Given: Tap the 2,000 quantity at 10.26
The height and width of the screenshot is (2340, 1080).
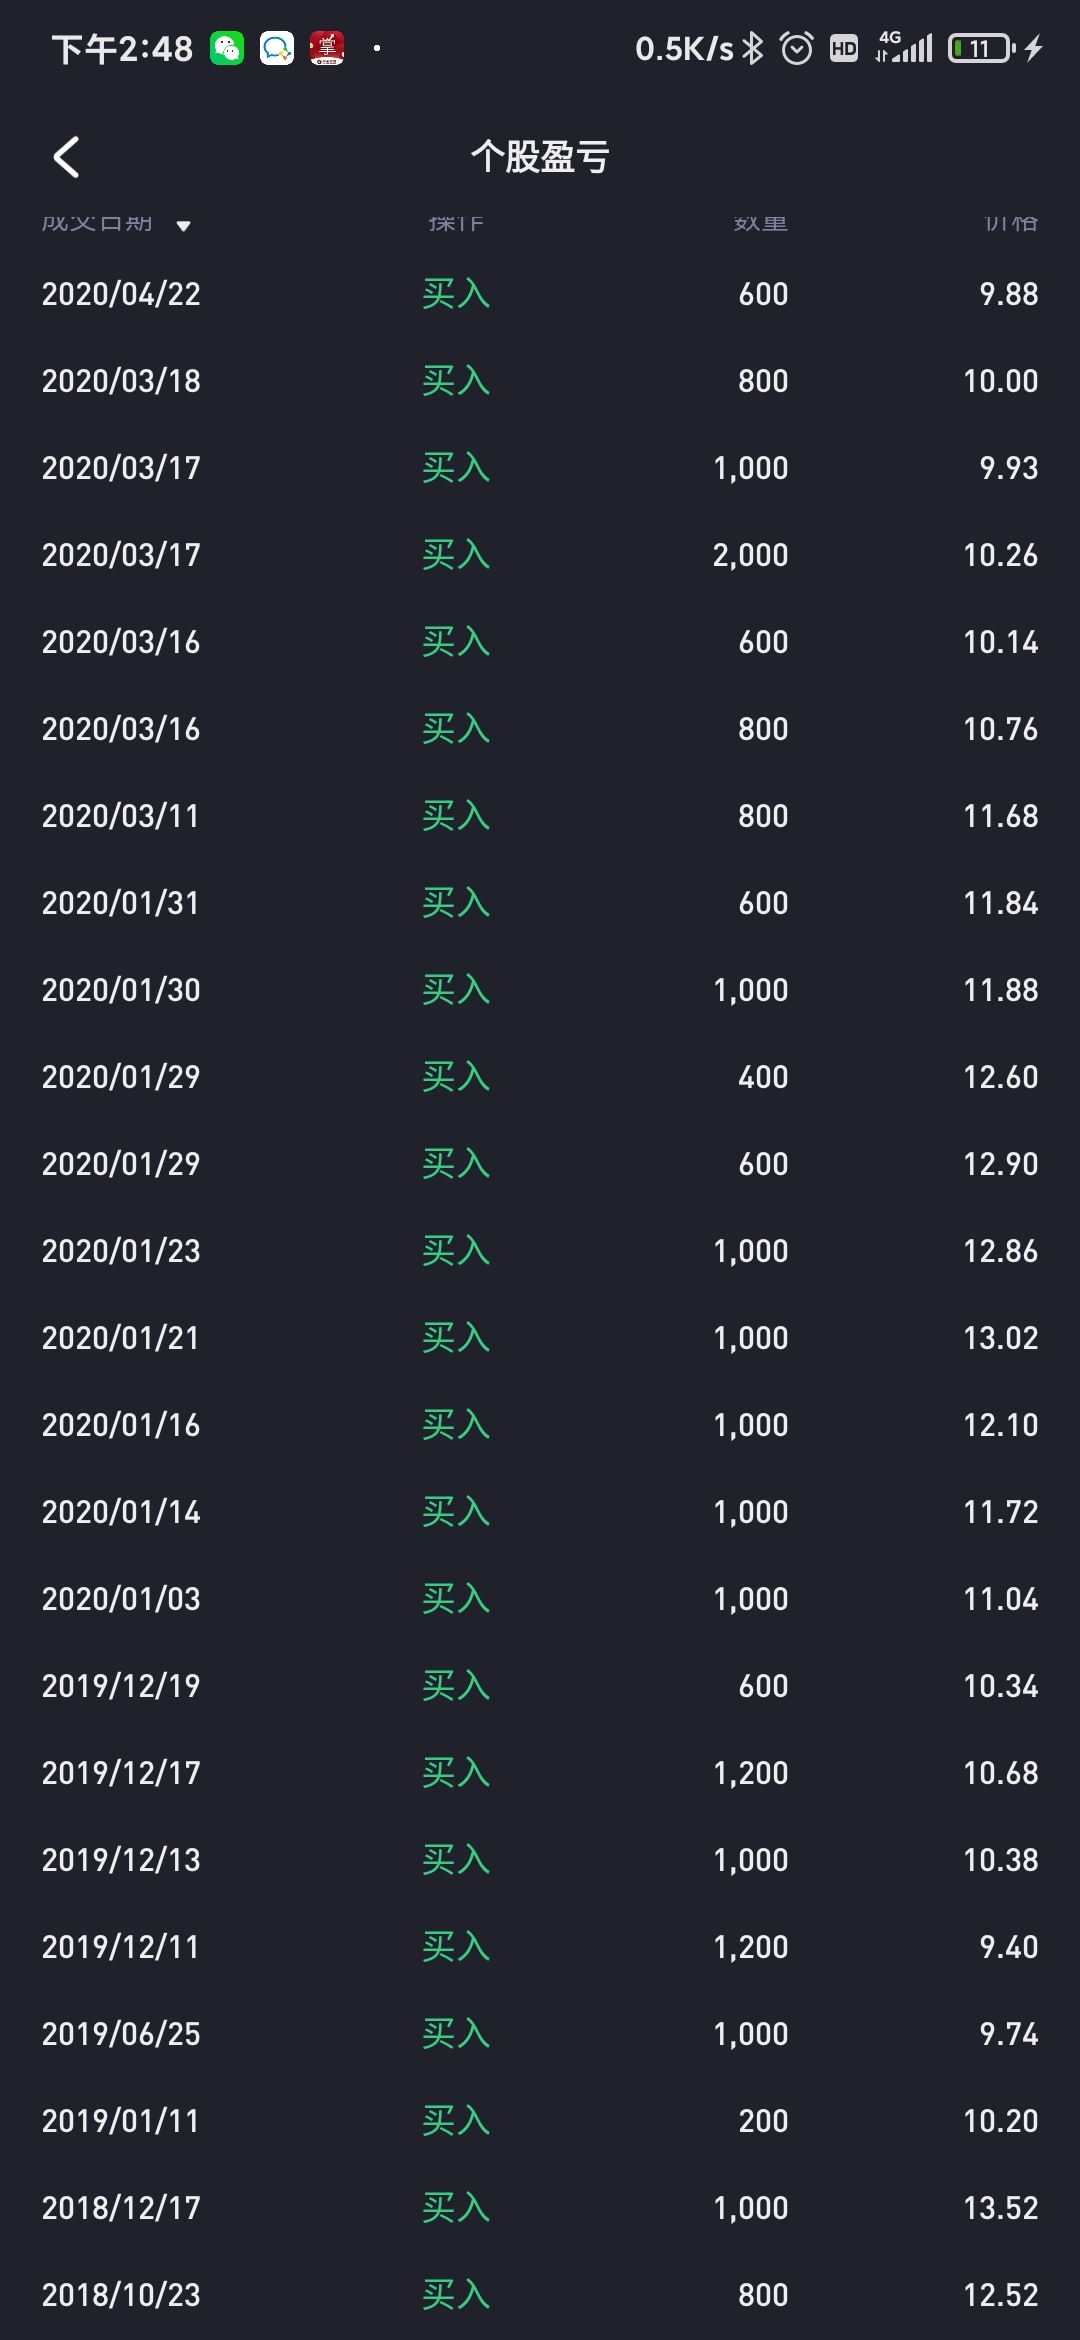Looking at the screenshot, I should pos(750,555).
